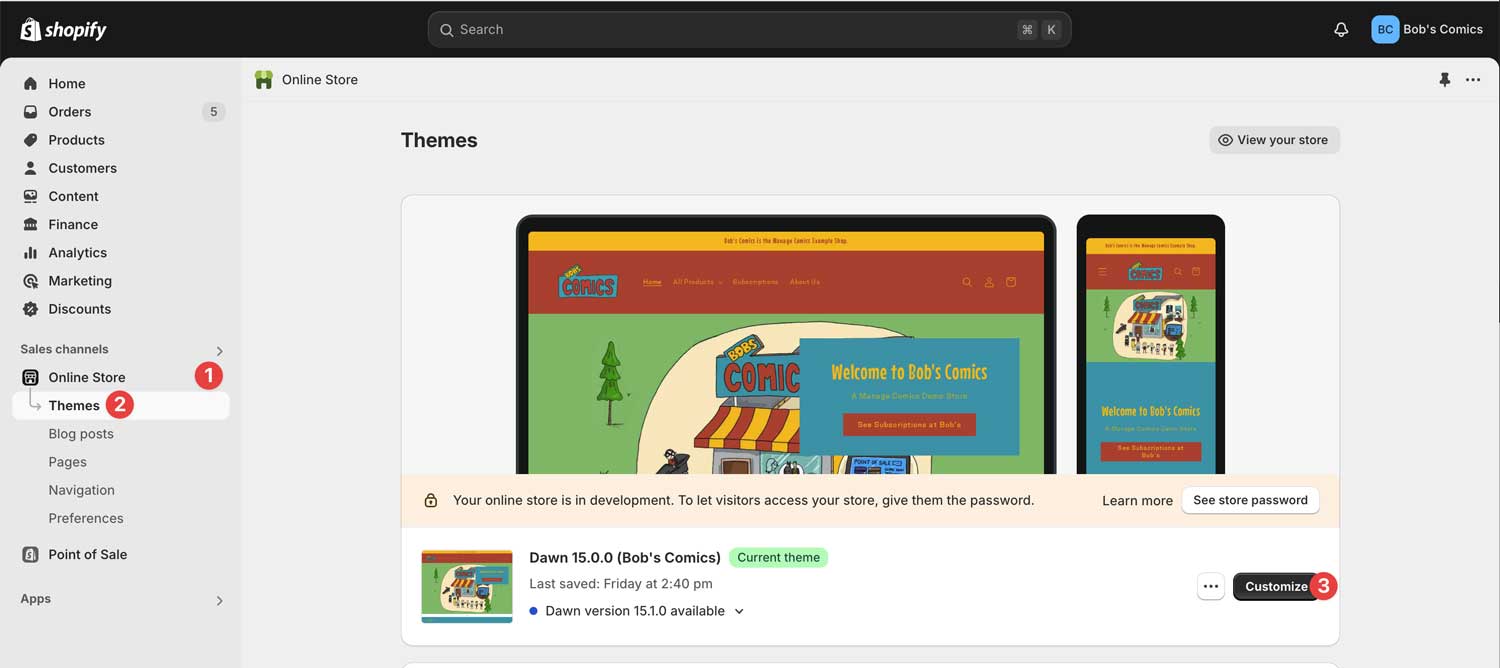Expand the Apps section chevron

[x=219, y=601]
